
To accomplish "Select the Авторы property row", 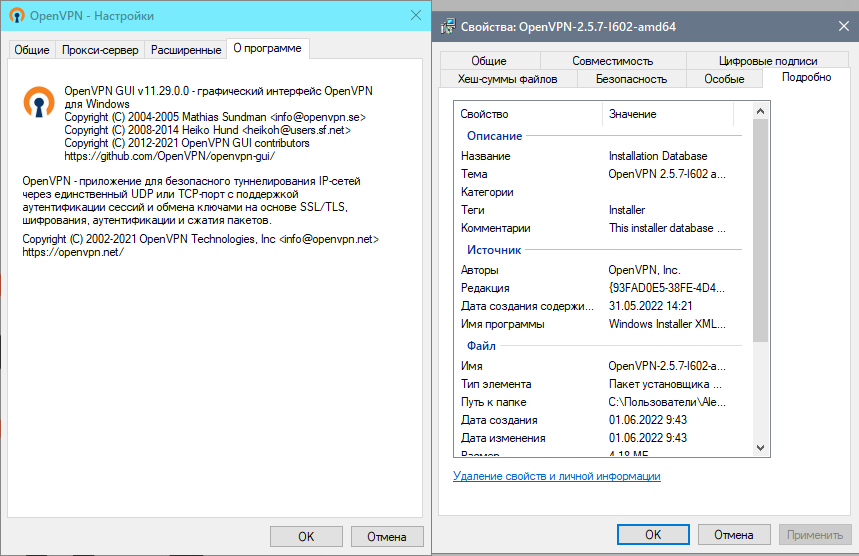I will click(x=601, y=270).
